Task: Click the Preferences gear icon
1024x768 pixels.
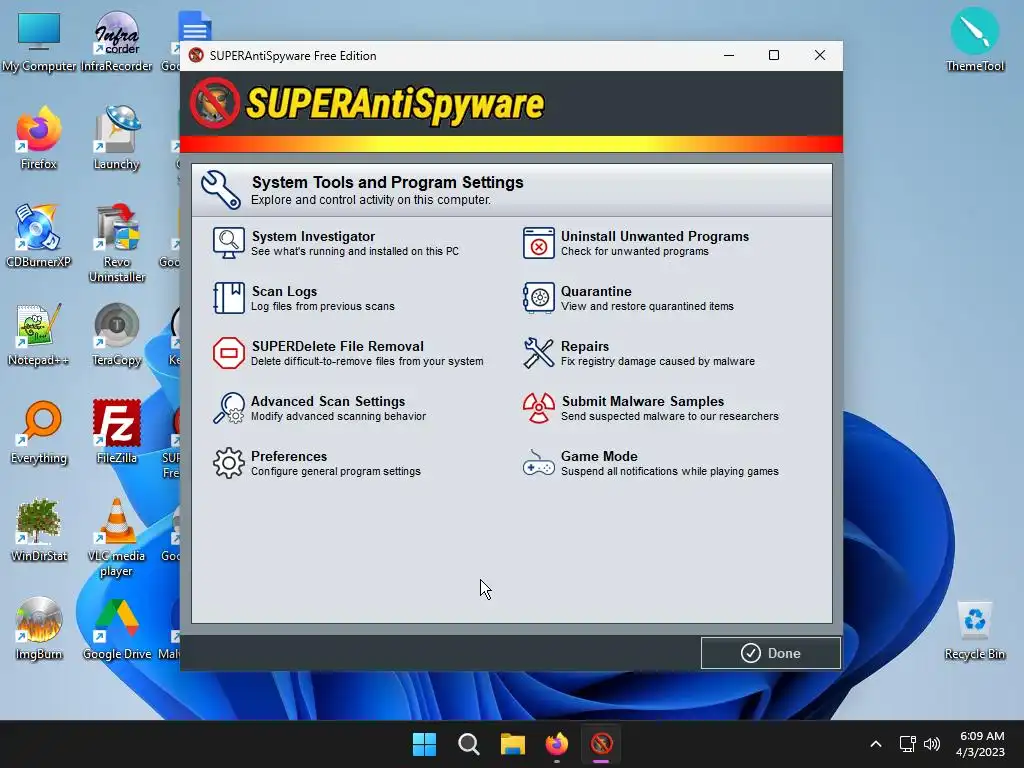Action: 229,462
